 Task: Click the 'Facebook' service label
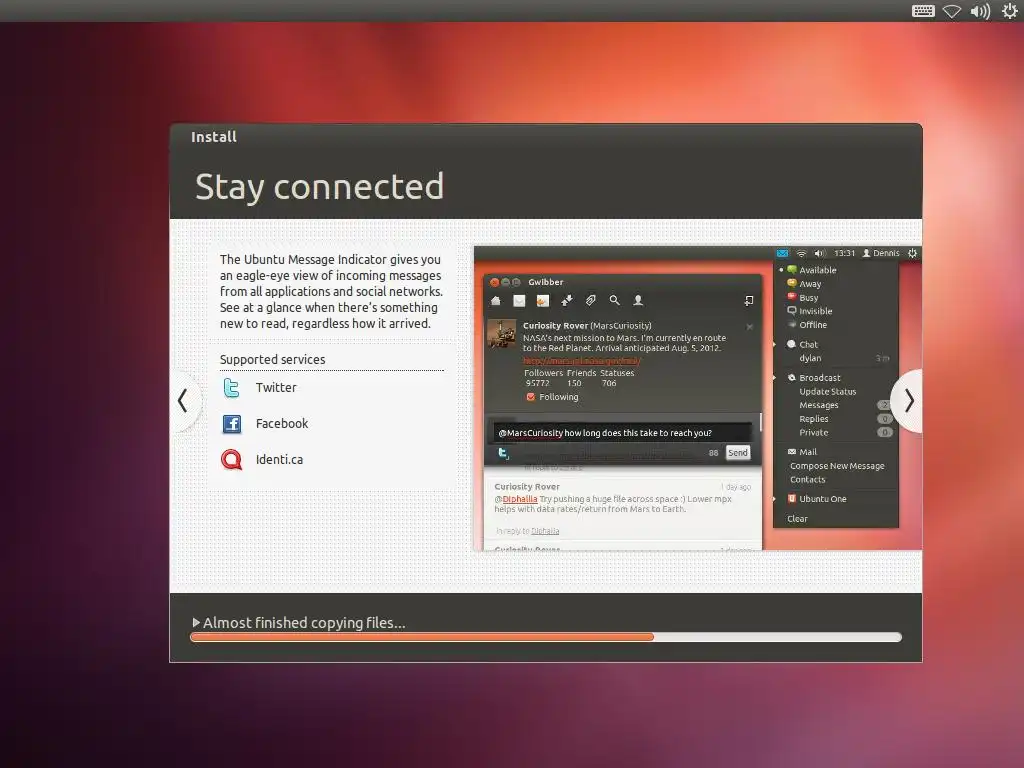pyautogui.click(x=282, y=423)
